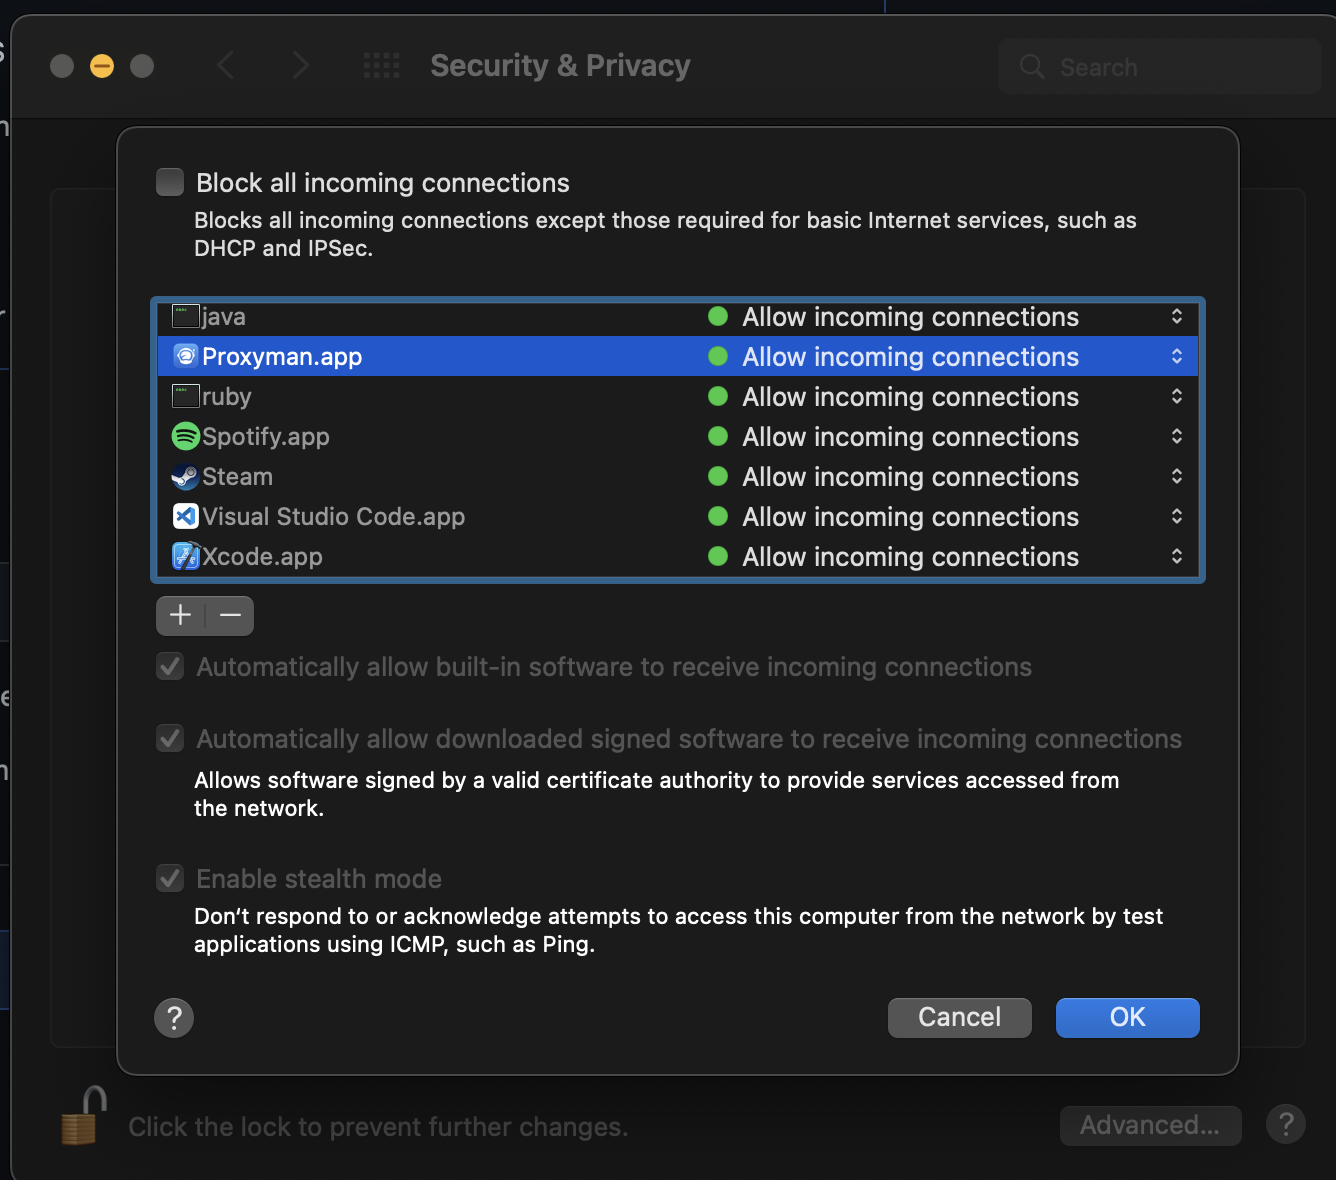Click the Proxyman app icon
Image resolution: width=1336 pixels, height=1180 pixels.
pos(185,356)
